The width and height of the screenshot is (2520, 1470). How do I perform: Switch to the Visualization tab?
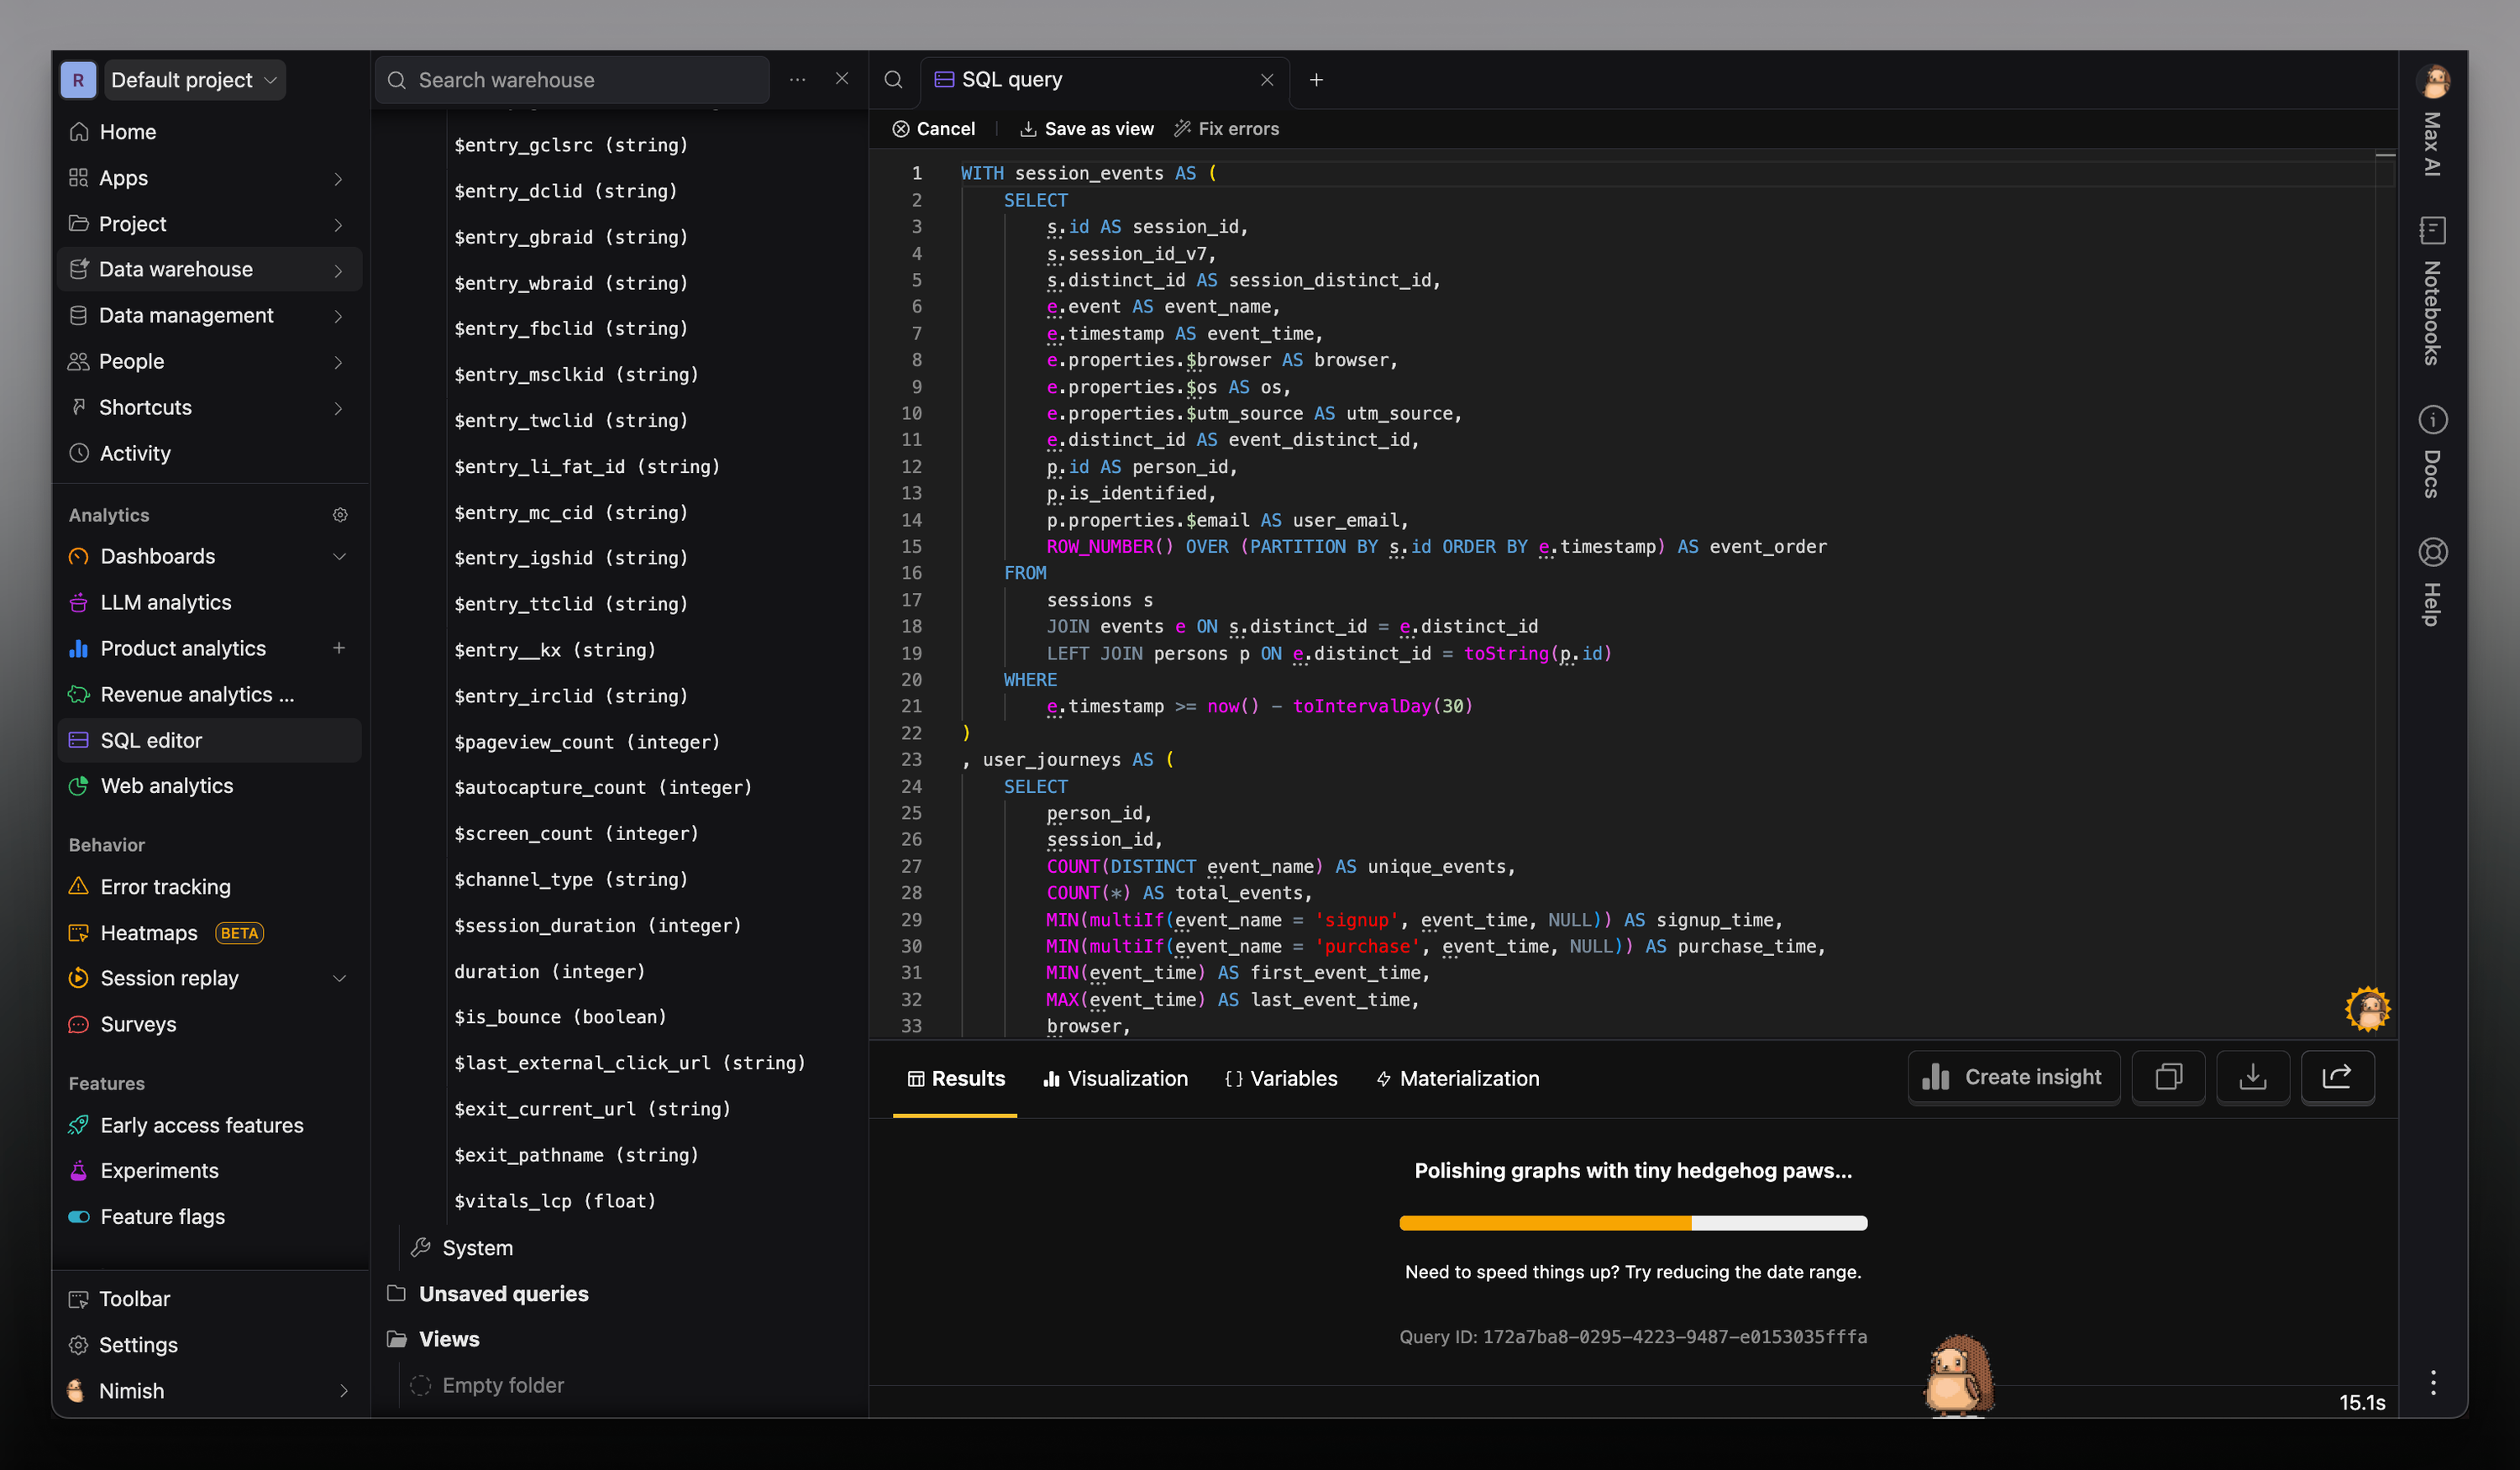coord(1115,1079)
